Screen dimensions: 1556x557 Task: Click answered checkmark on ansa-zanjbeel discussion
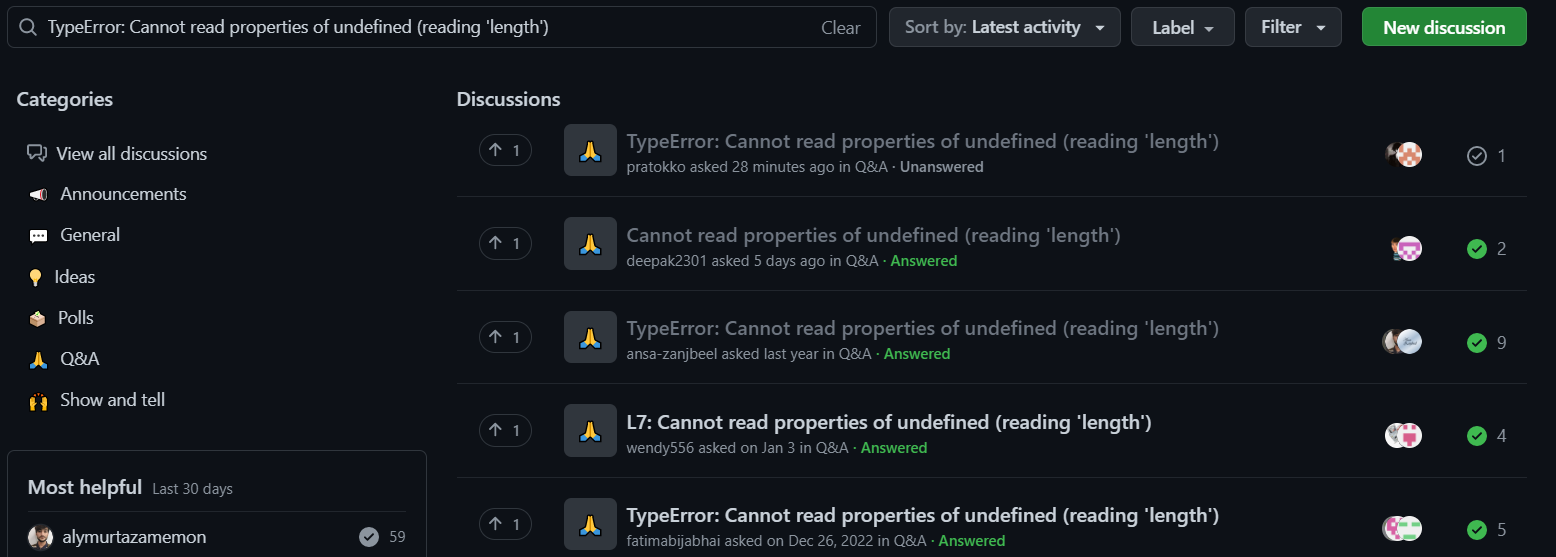coord(1476,343)
